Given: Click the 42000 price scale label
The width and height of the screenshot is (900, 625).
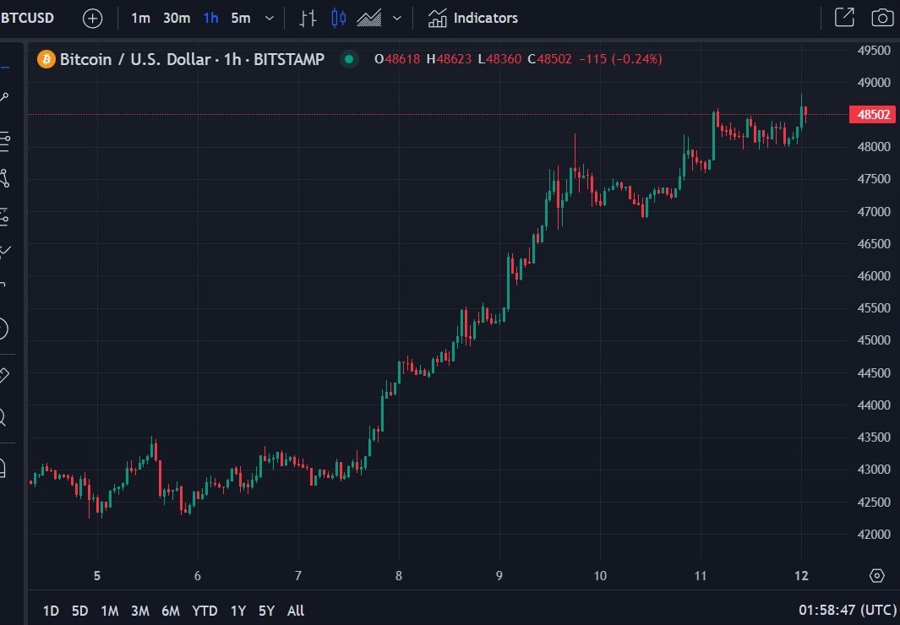Looking at the screenshot, I should [x=874, y=534].
